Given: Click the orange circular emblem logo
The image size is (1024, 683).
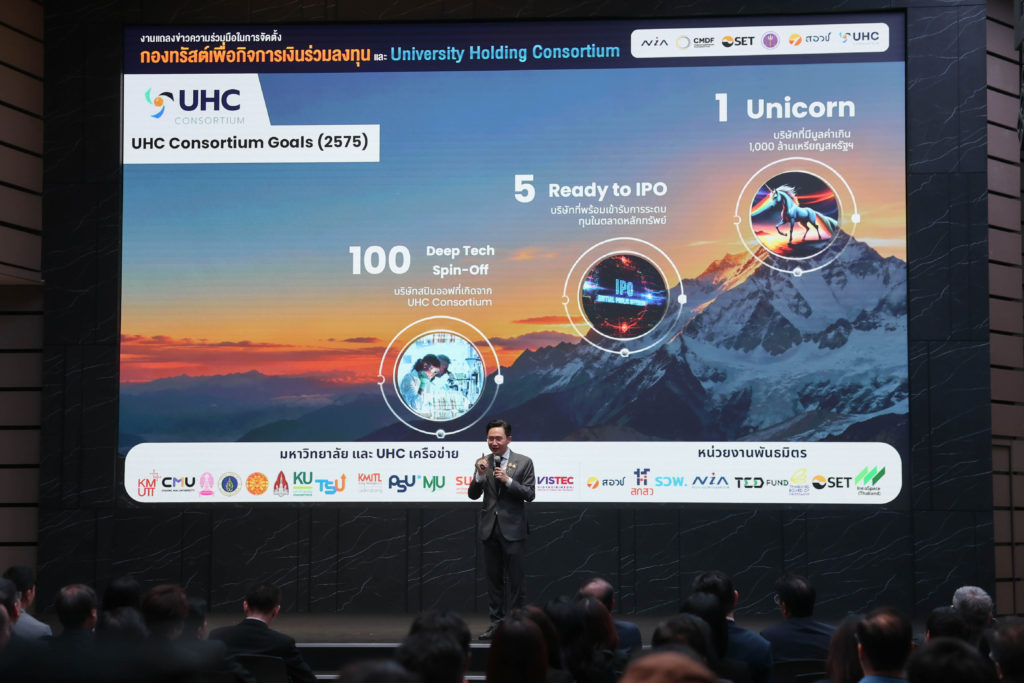Looking at the screenshot, I should (257, 484).
